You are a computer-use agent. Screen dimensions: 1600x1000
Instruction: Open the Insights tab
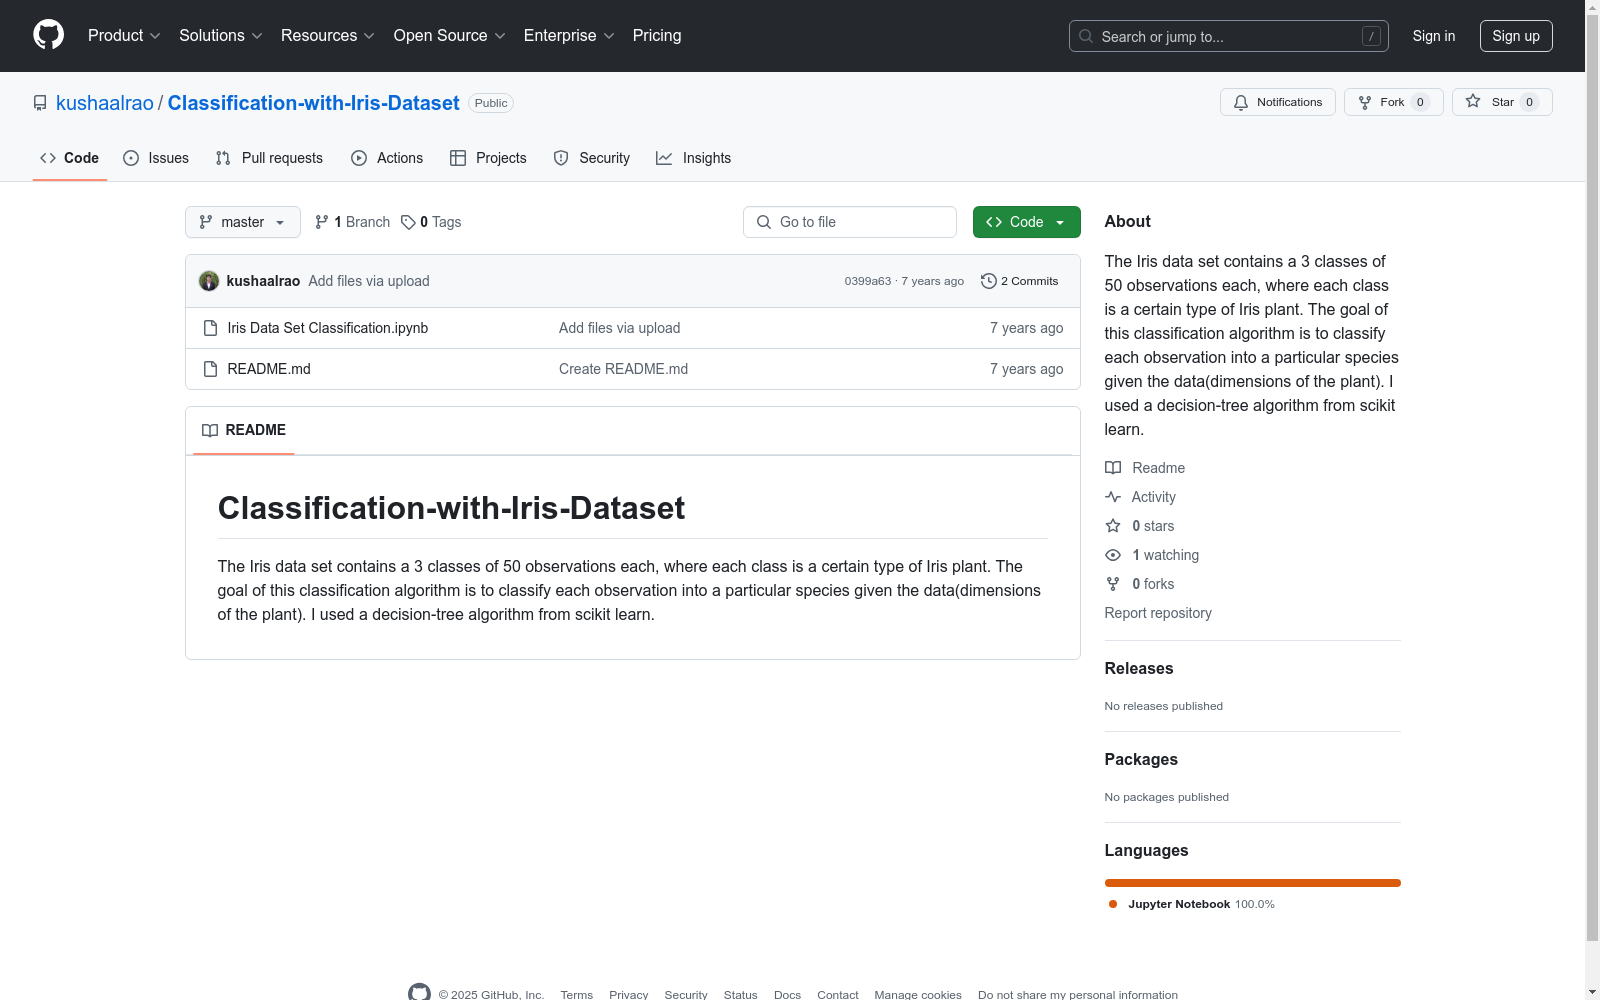694,158
